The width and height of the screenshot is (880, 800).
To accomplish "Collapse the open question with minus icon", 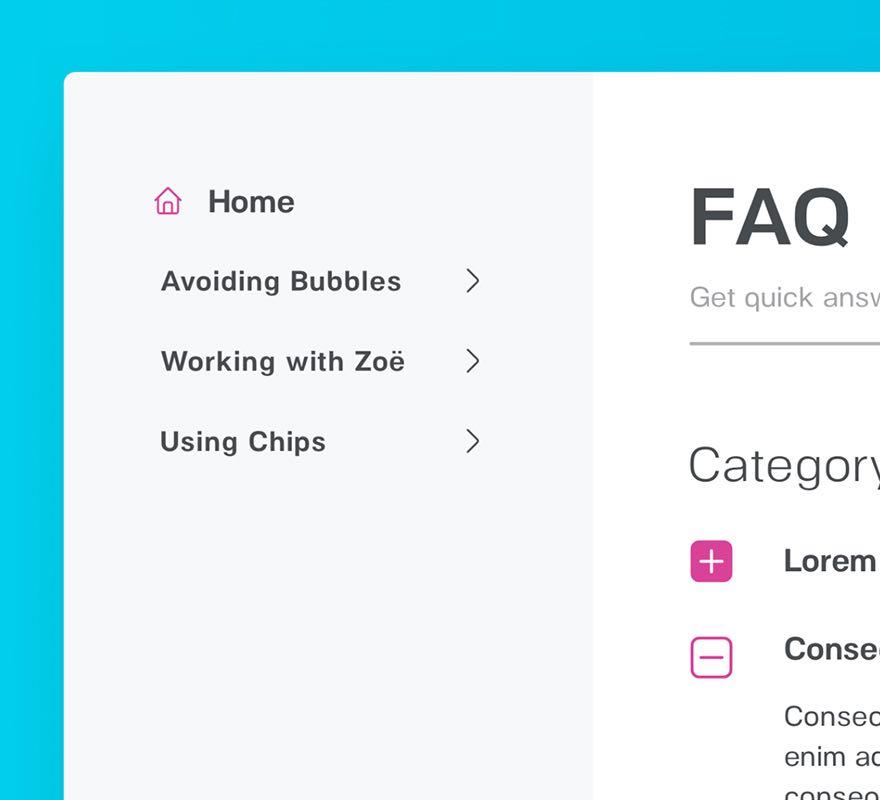I will 711,657.
